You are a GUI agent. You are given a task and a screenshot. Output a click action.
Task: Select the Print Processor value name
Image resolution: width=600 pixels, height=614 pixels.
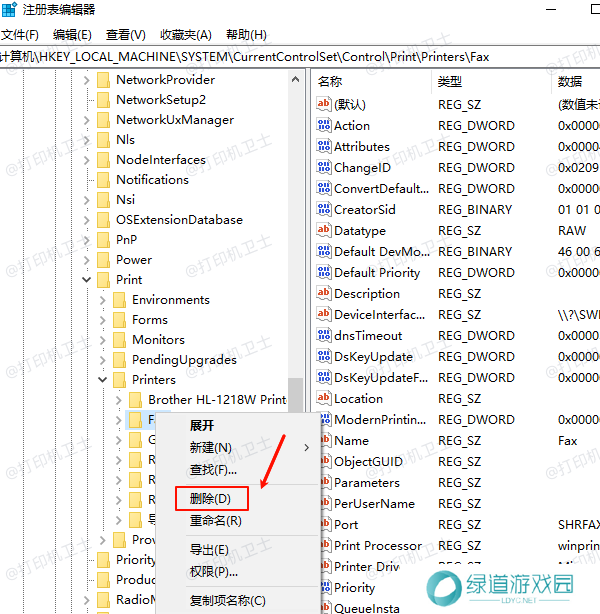tap(378, 545)
